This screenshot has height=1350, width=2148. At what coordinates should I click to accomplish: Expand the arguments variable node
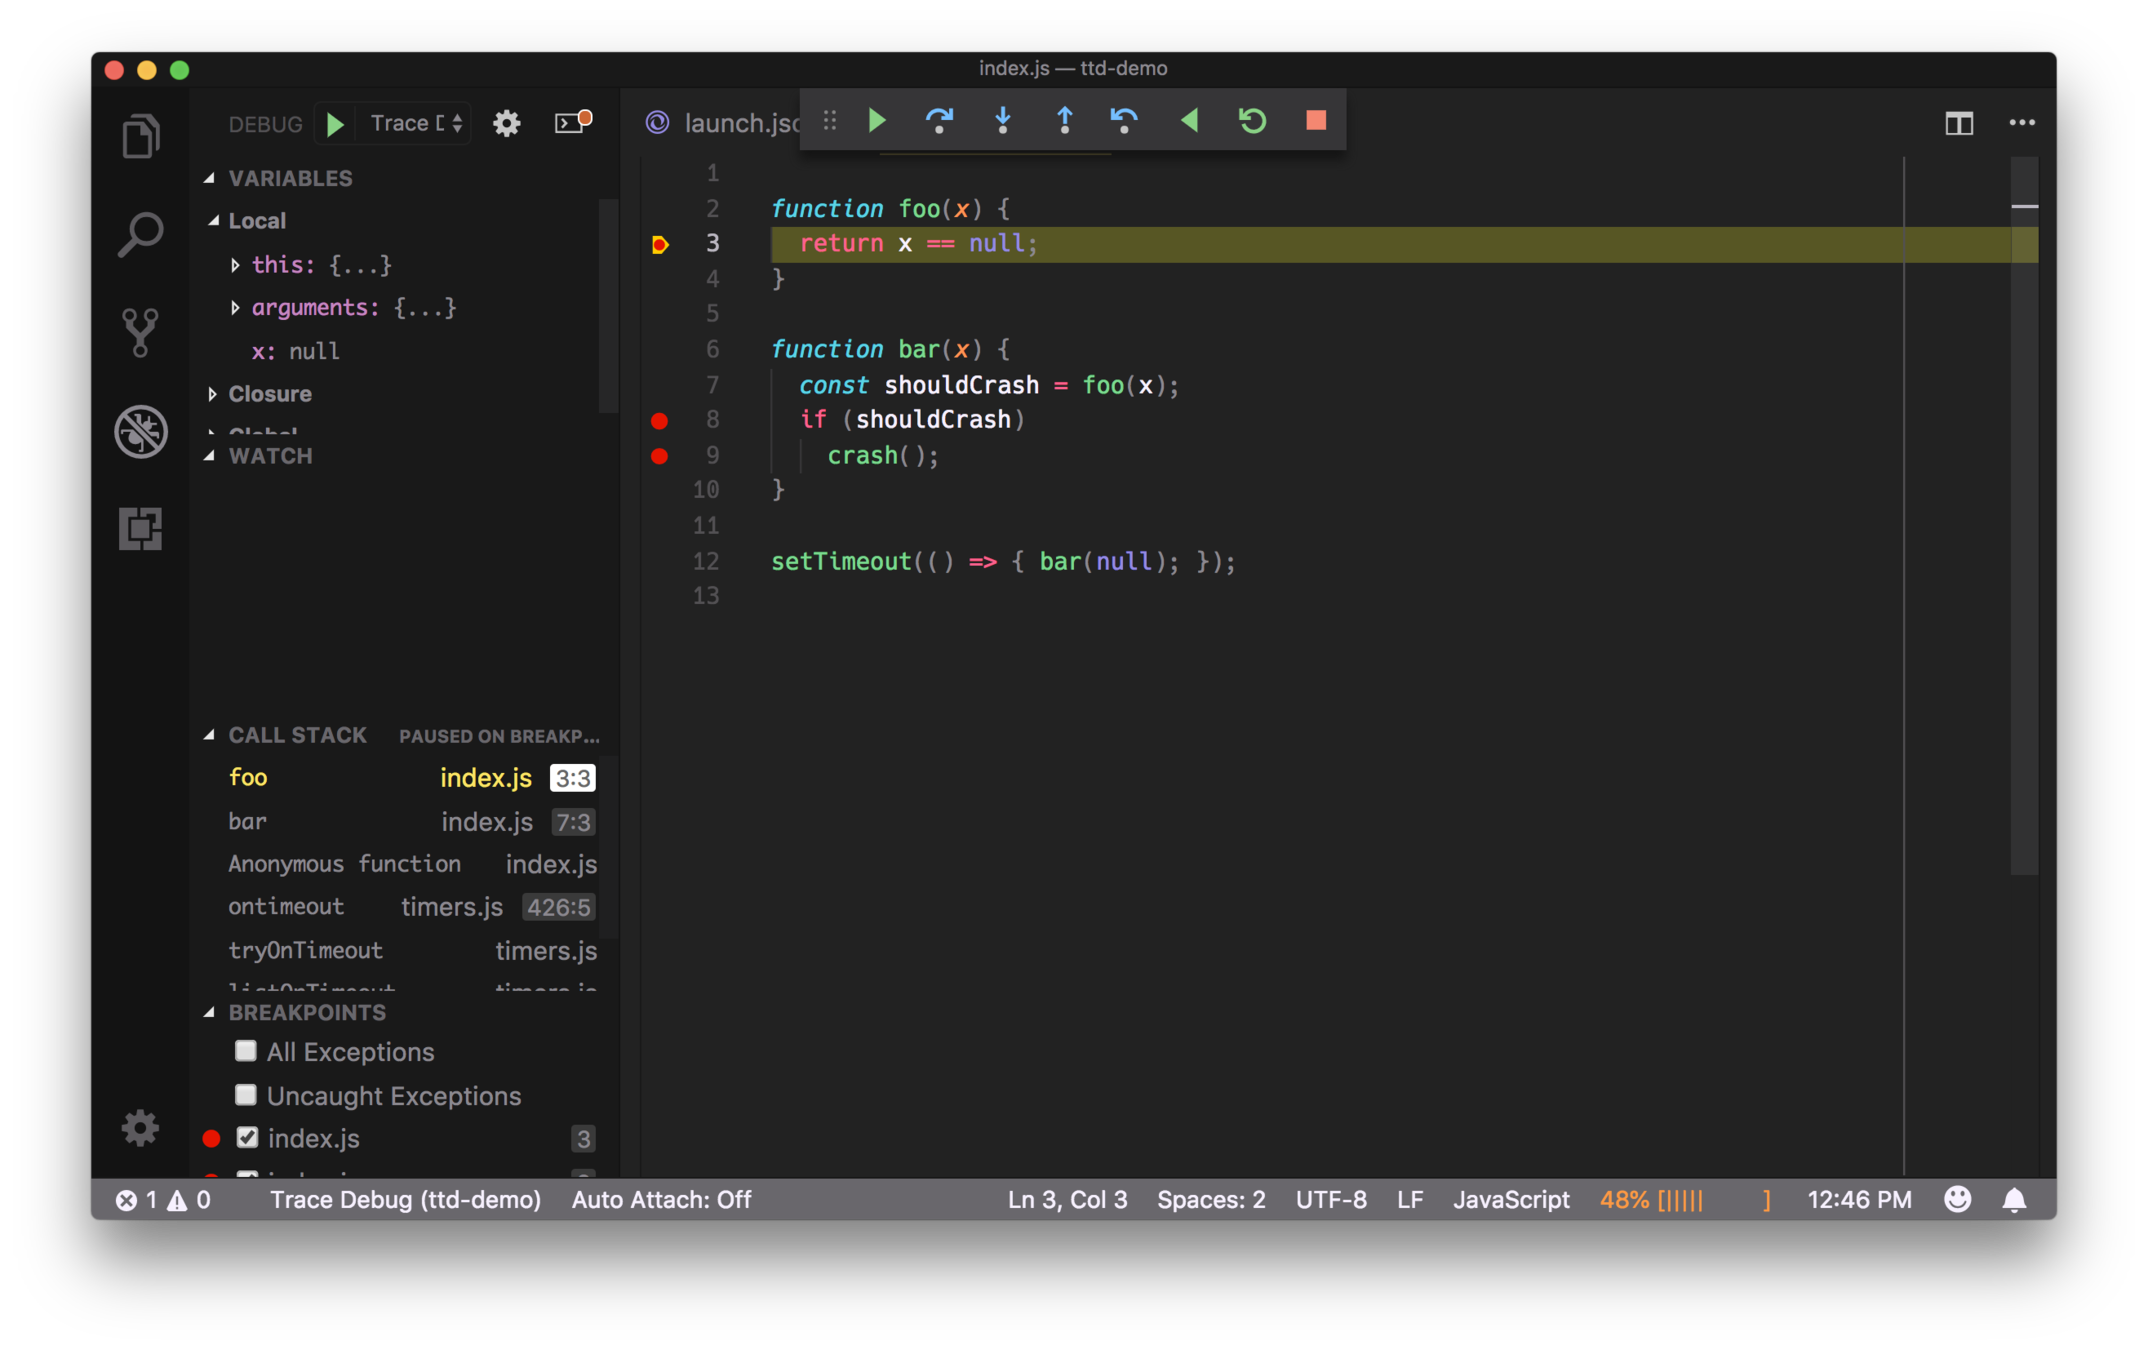pos(235,308)
